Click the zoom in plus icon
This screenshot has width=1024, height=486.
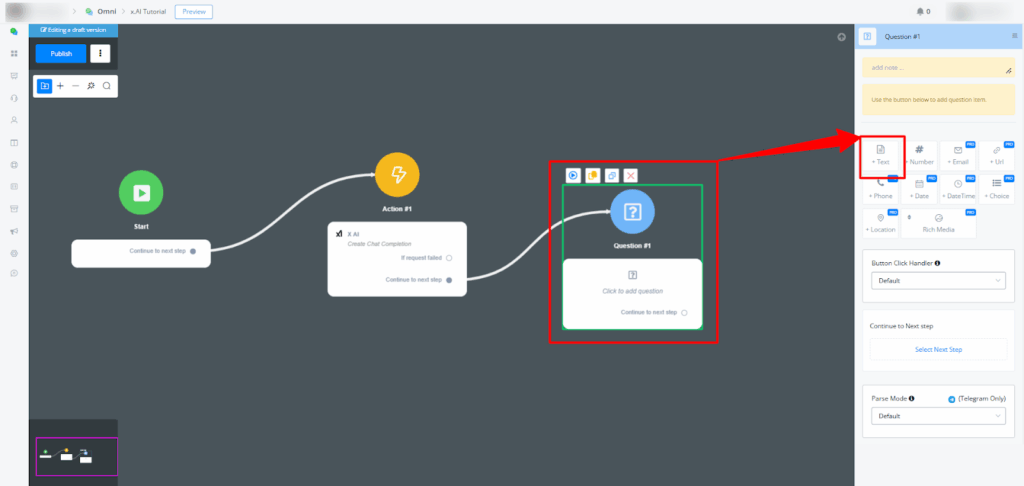[60, 86]
